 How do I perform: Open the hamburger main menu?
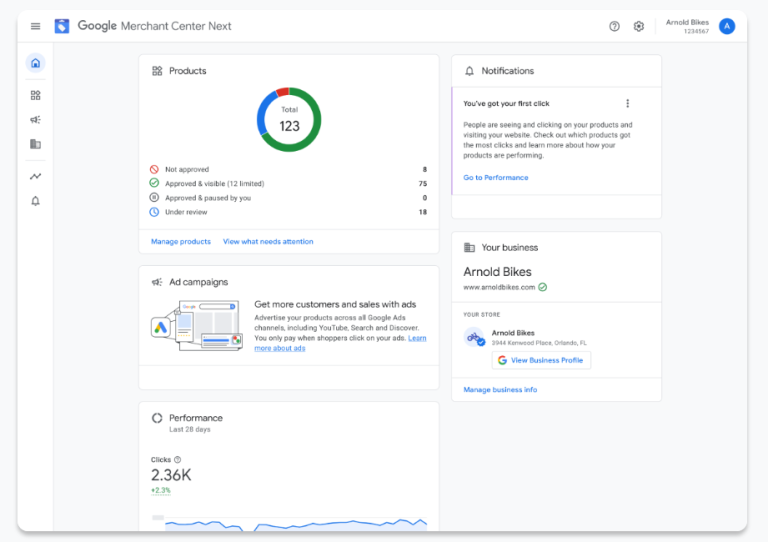click(x=35, y=26)
